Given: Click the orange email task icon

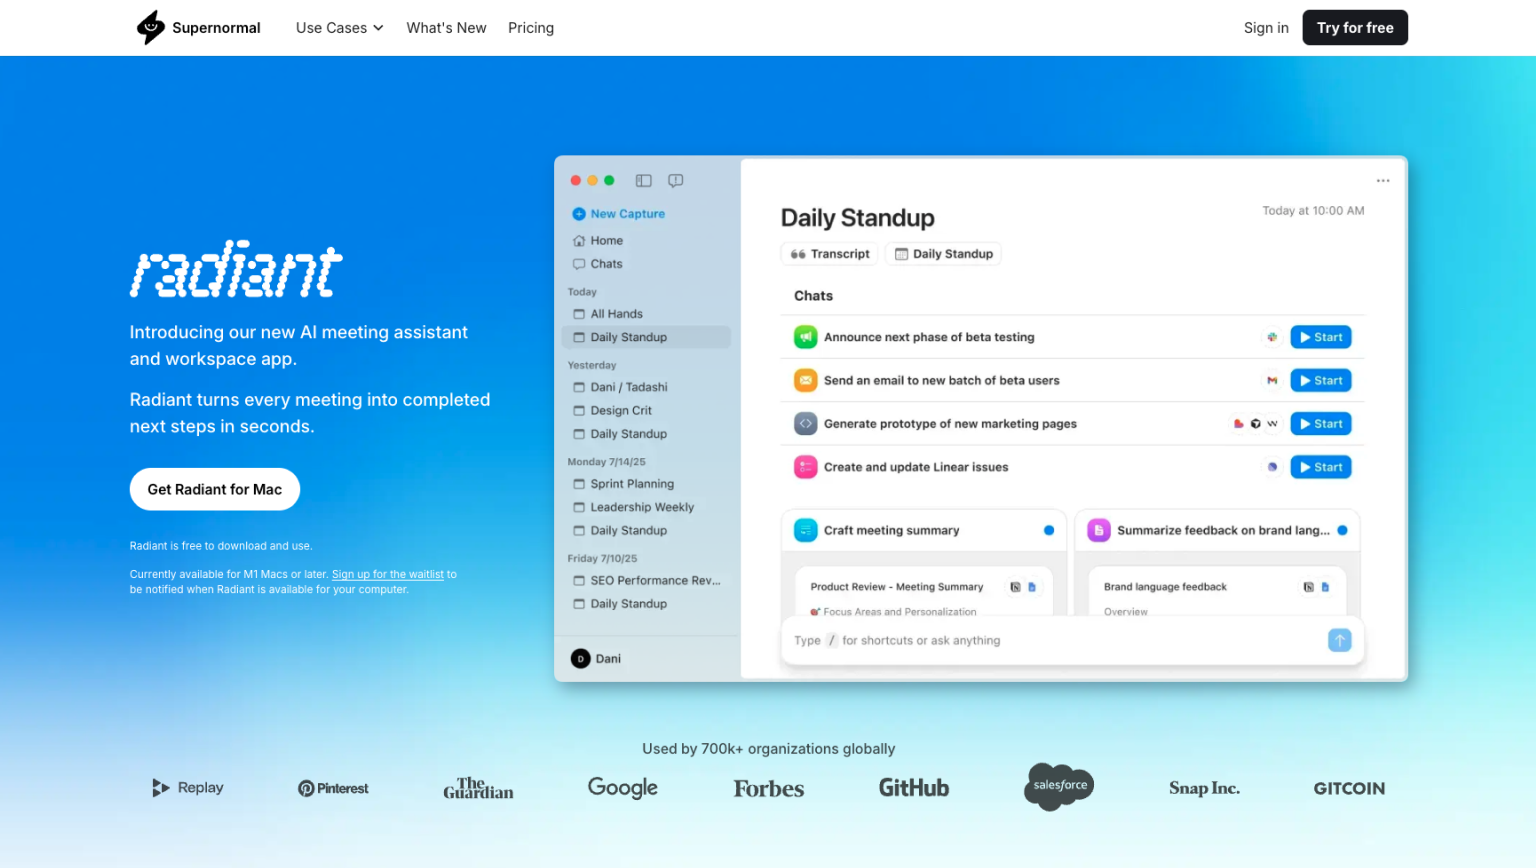Looking at the screenshot, I should (806, 380).
